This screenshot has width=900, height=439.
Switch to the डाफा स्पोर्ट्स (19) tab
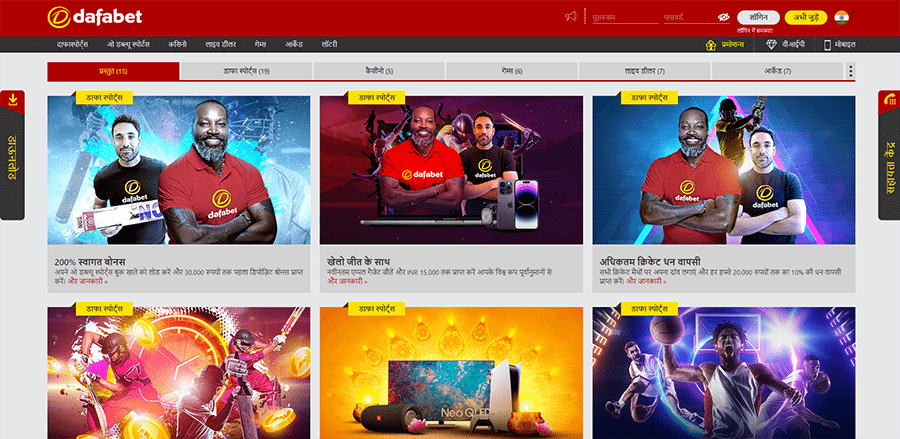tap(246, 71)
